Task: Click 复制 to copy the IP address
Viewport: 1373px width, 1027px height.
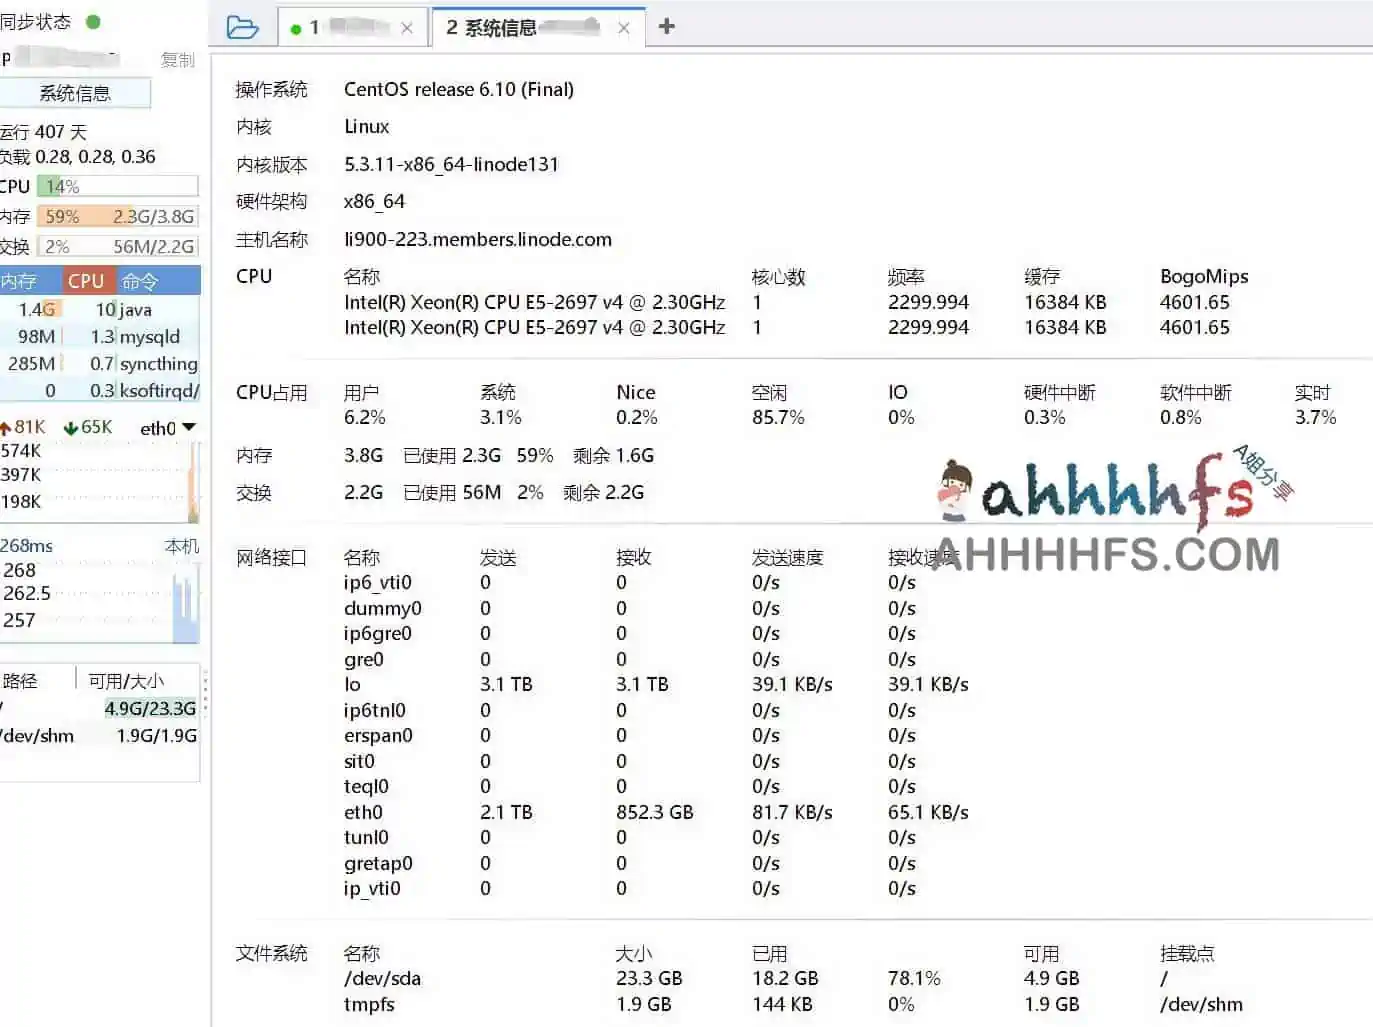Action: coord(177,60)
